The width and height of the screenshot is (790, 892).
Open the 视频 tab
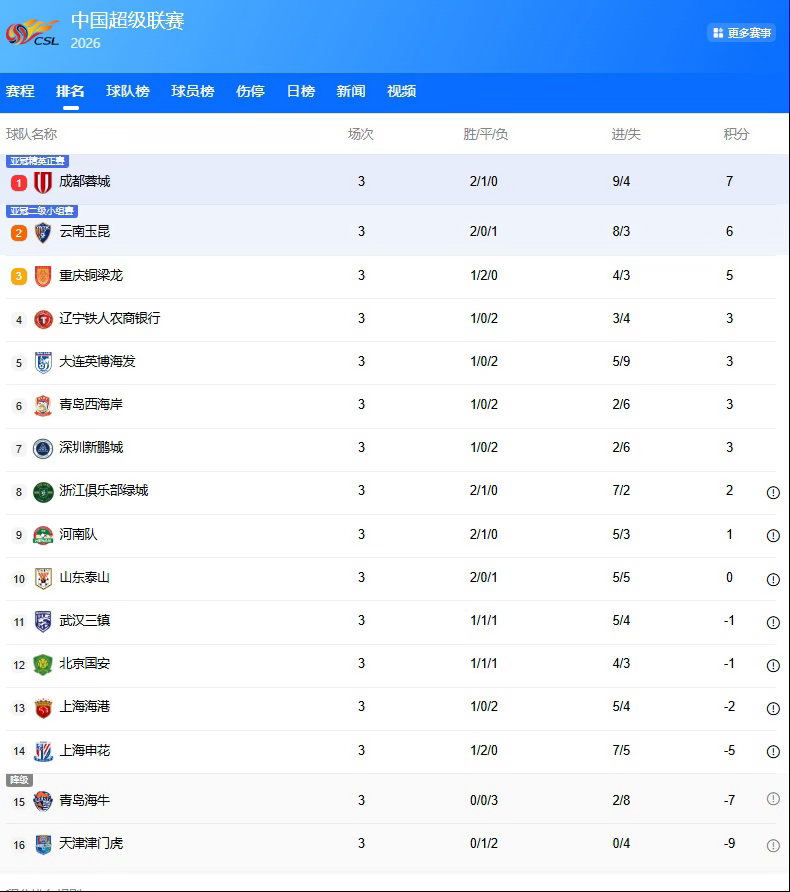point(401,91)
